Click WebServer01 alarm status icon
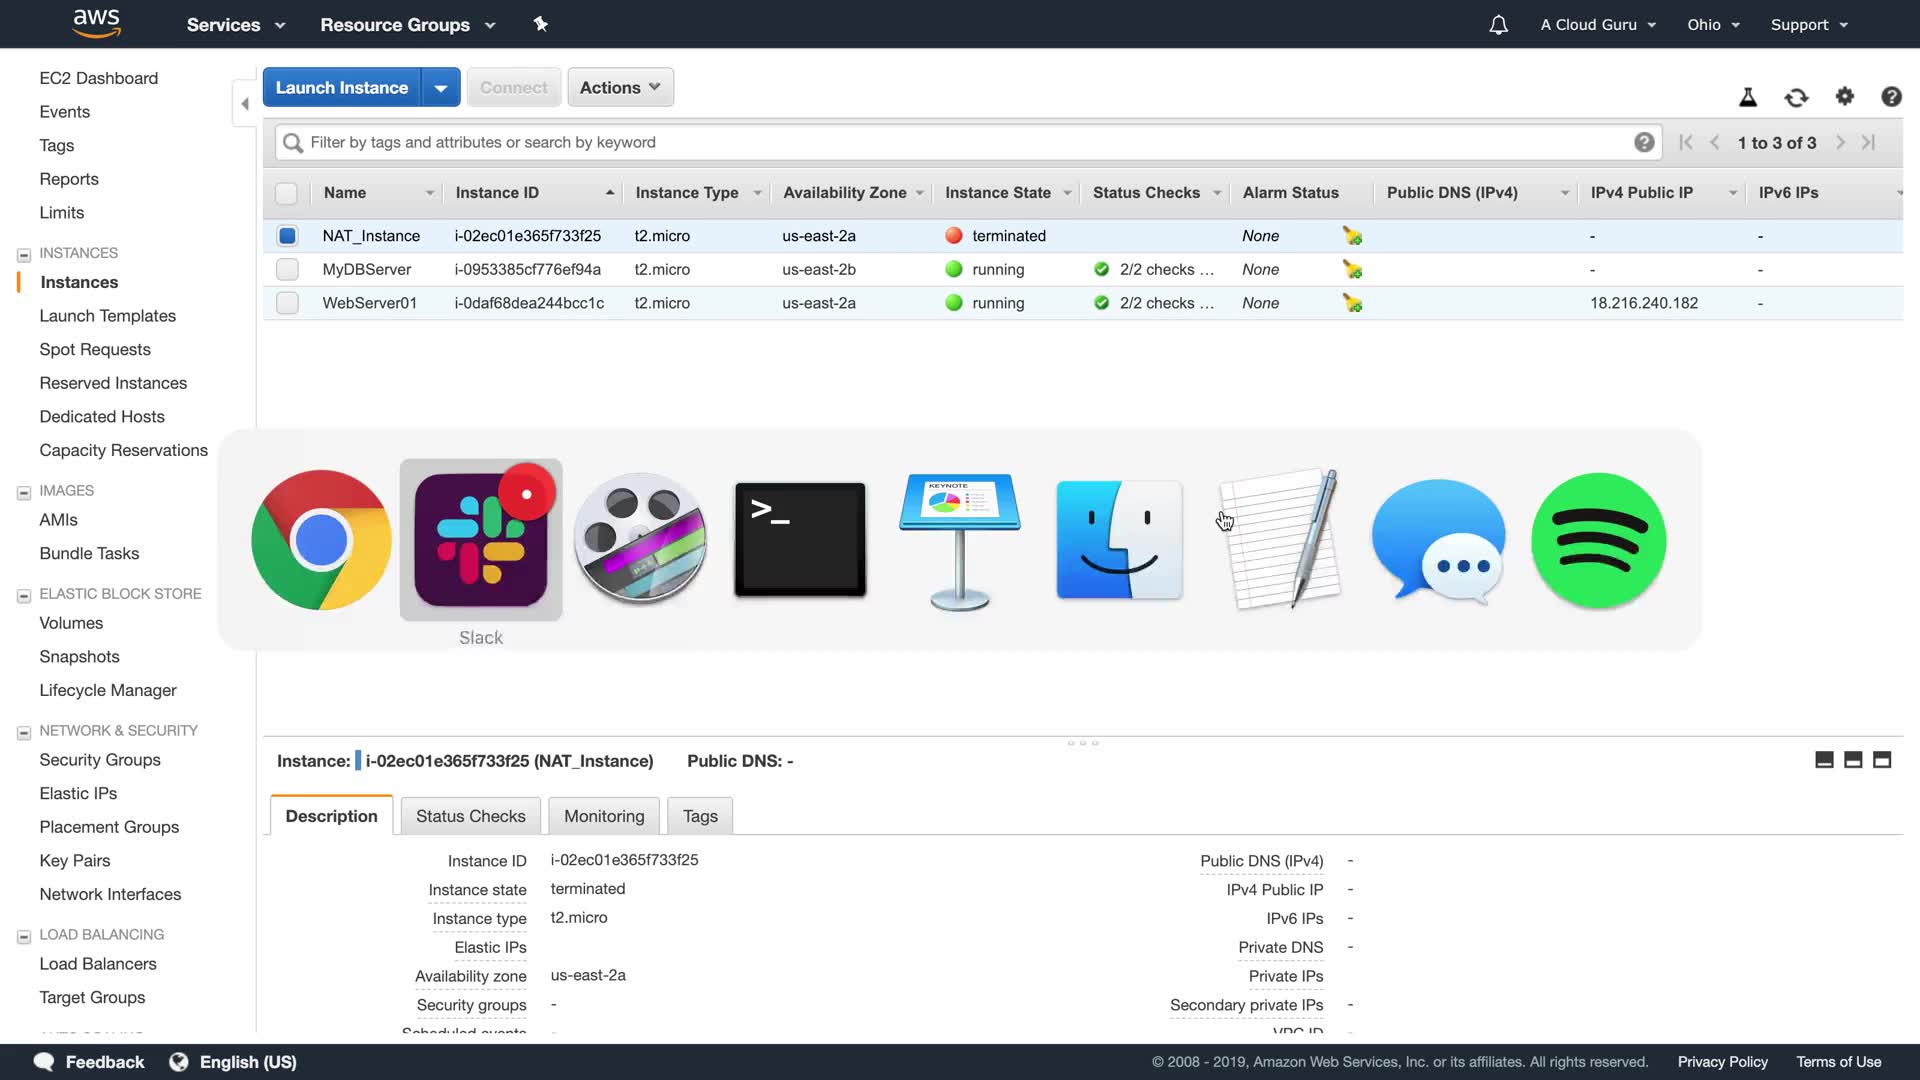This screenshot has height=1080, width=1920. pyautogui.click(x=1352, y=303)
